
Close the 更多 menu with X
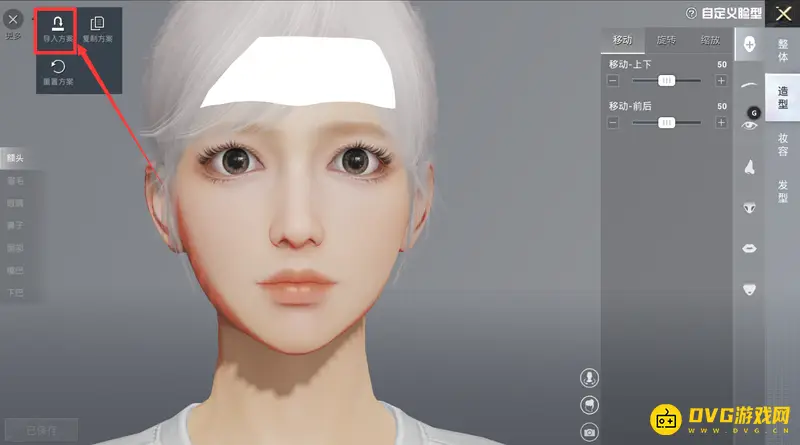coord(13,20)
